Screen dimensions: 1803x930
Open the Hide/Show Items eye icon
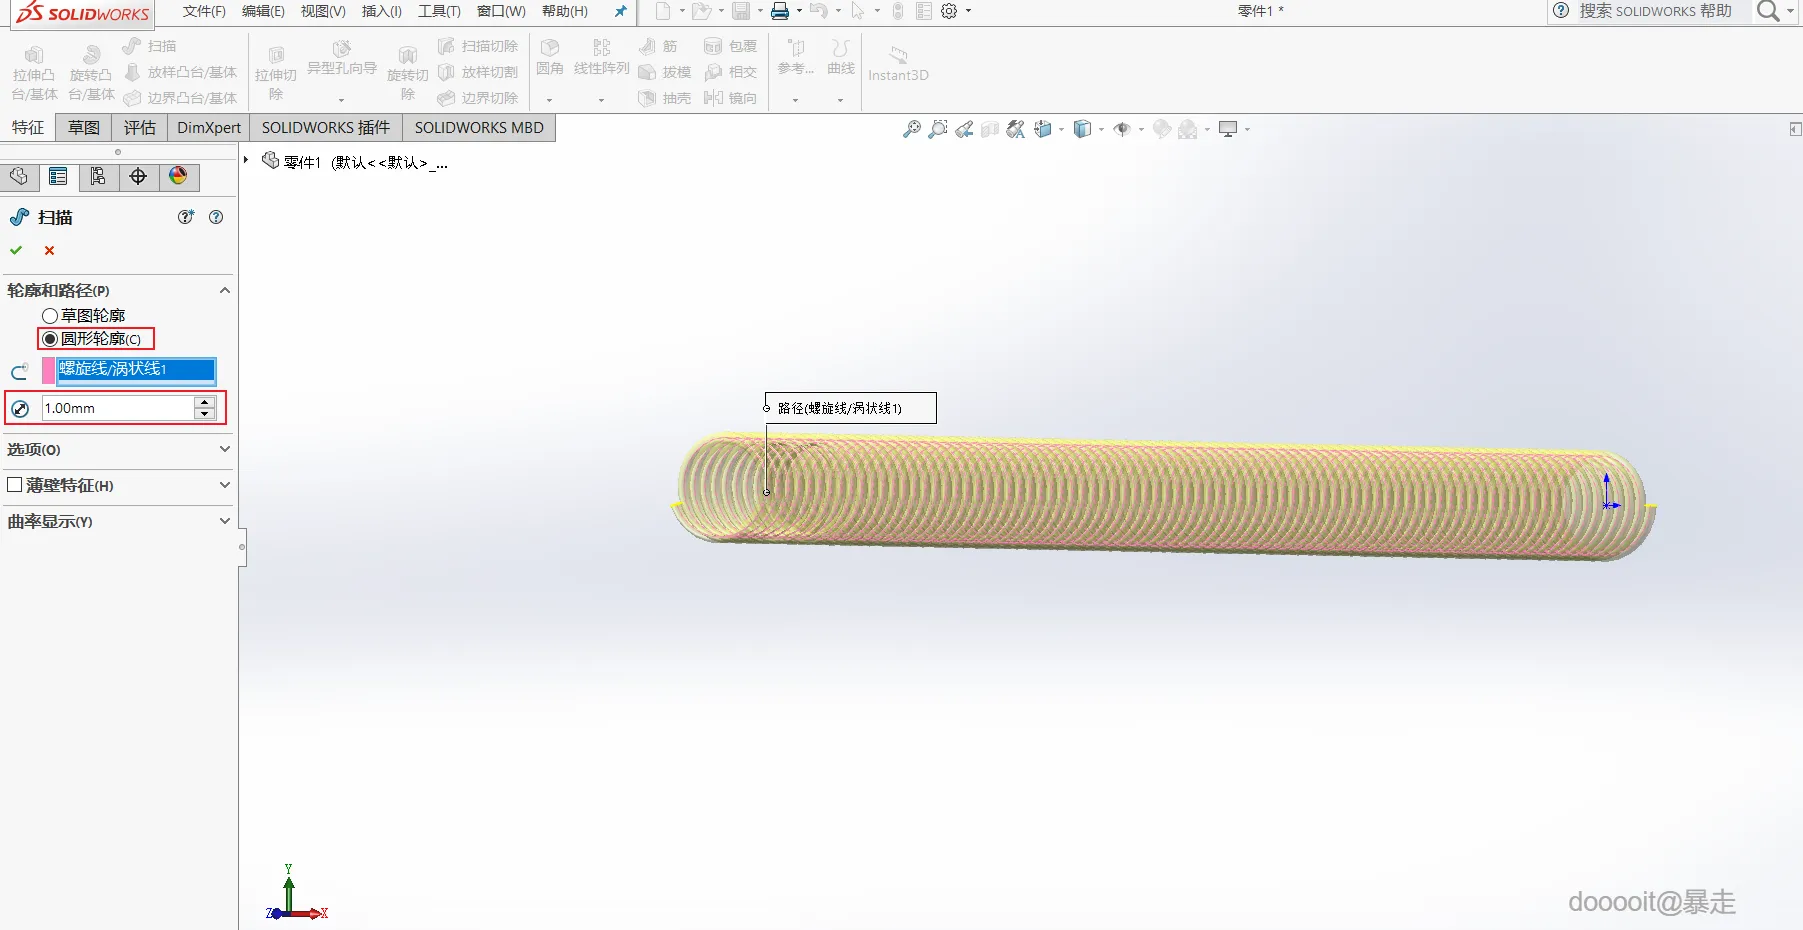[1122, 129]
